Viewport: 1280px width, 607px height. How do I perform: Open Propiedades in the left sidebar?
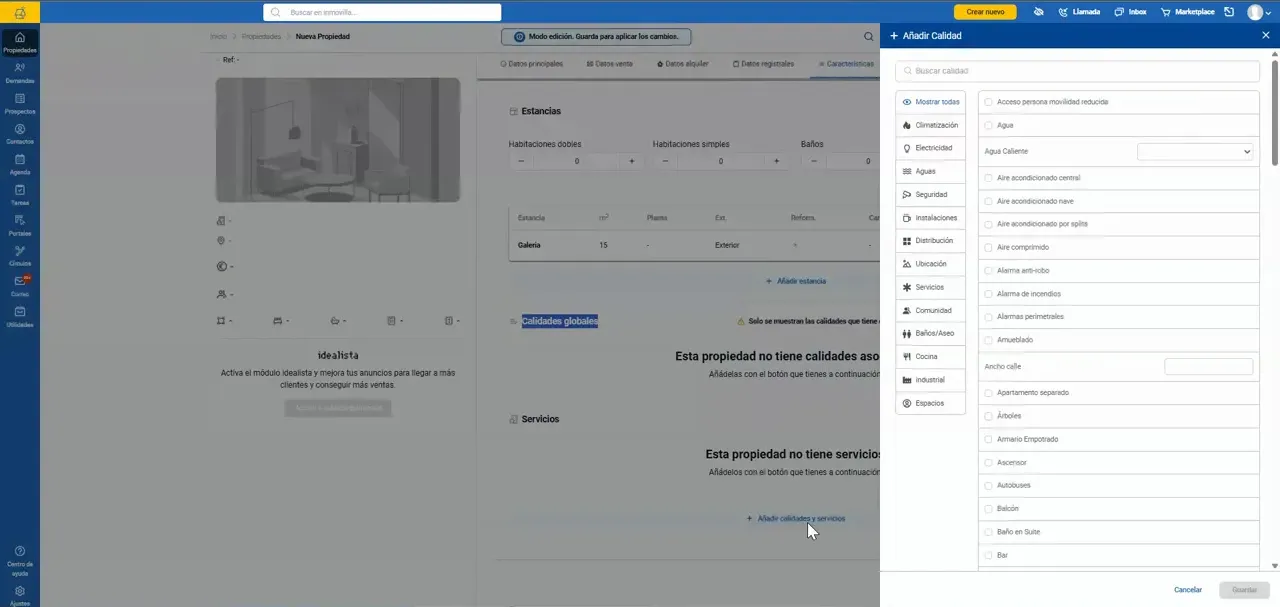coord(20,43)
